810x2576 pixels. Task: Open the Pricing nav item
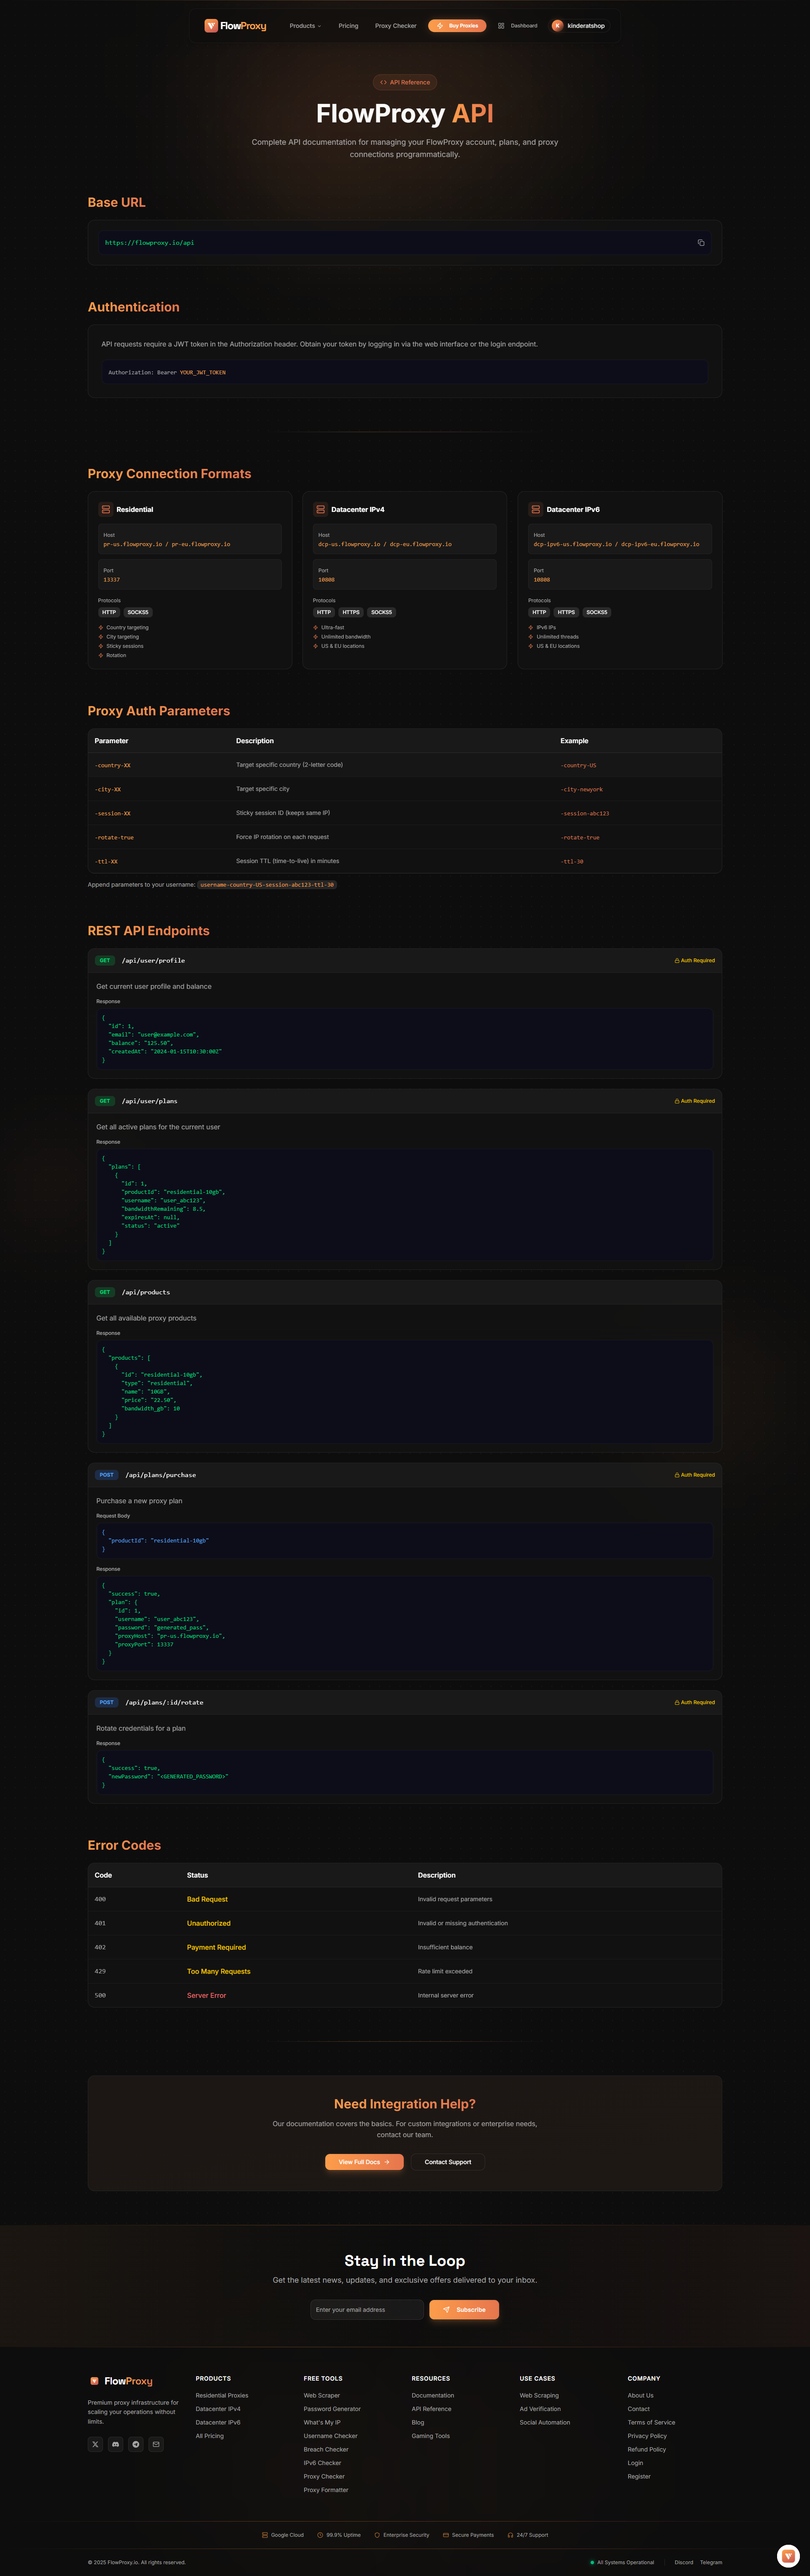tap(348, 26)
